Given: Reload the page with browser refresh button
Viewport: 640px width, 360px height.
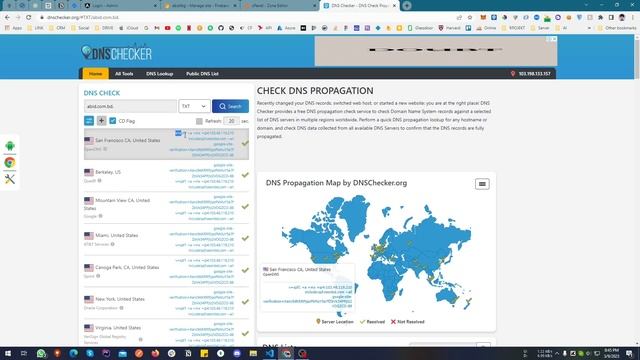Looking at the screenshot, I should [29, 18].
